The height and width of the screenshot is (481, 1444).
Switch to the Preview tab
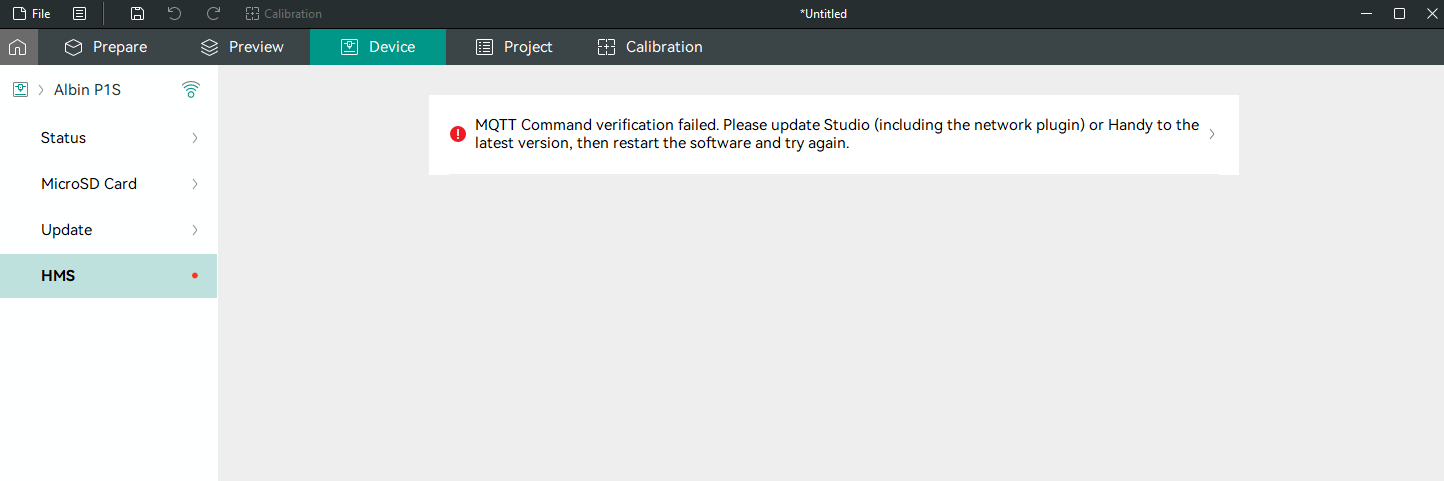[x=242, y=47]
